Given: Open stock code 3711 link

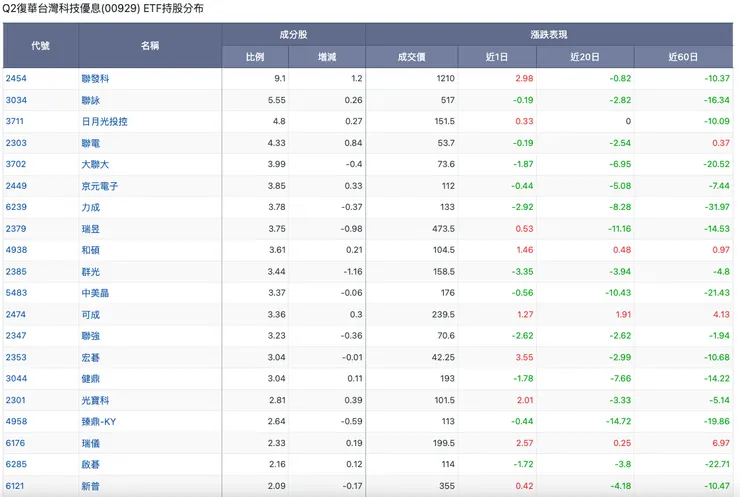Looking at the screenshot, I should [x=15, y=121].
